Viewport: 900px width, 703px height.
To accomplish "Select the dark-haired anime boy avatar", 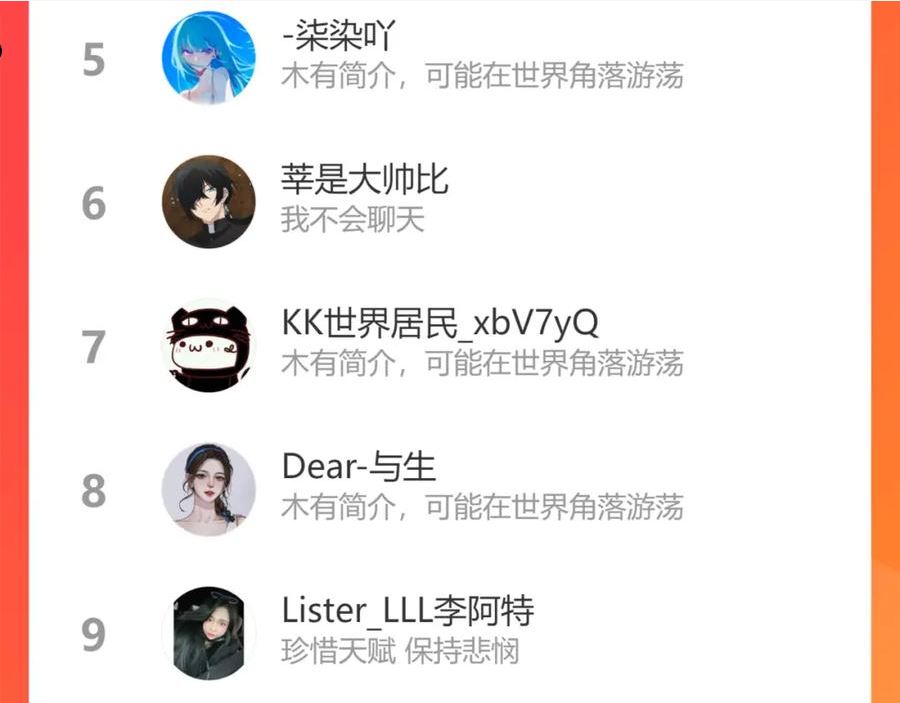I will pyautogui.click(x=208, y=201).
